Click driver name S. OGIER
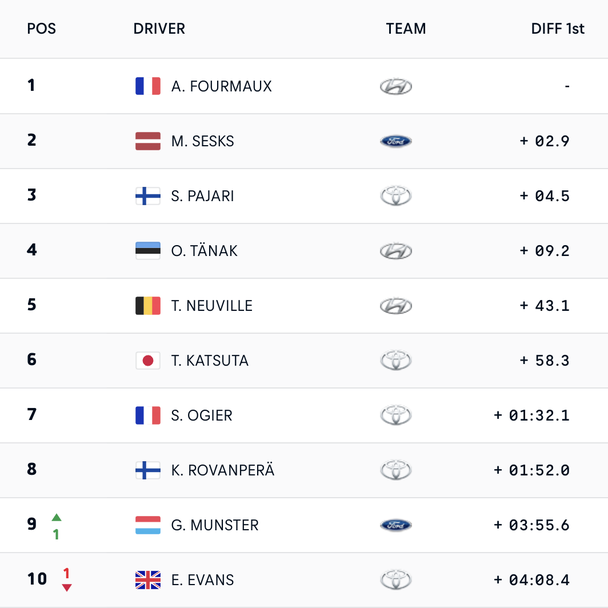The width and height of the screenshot is (608, 608). 201,415
